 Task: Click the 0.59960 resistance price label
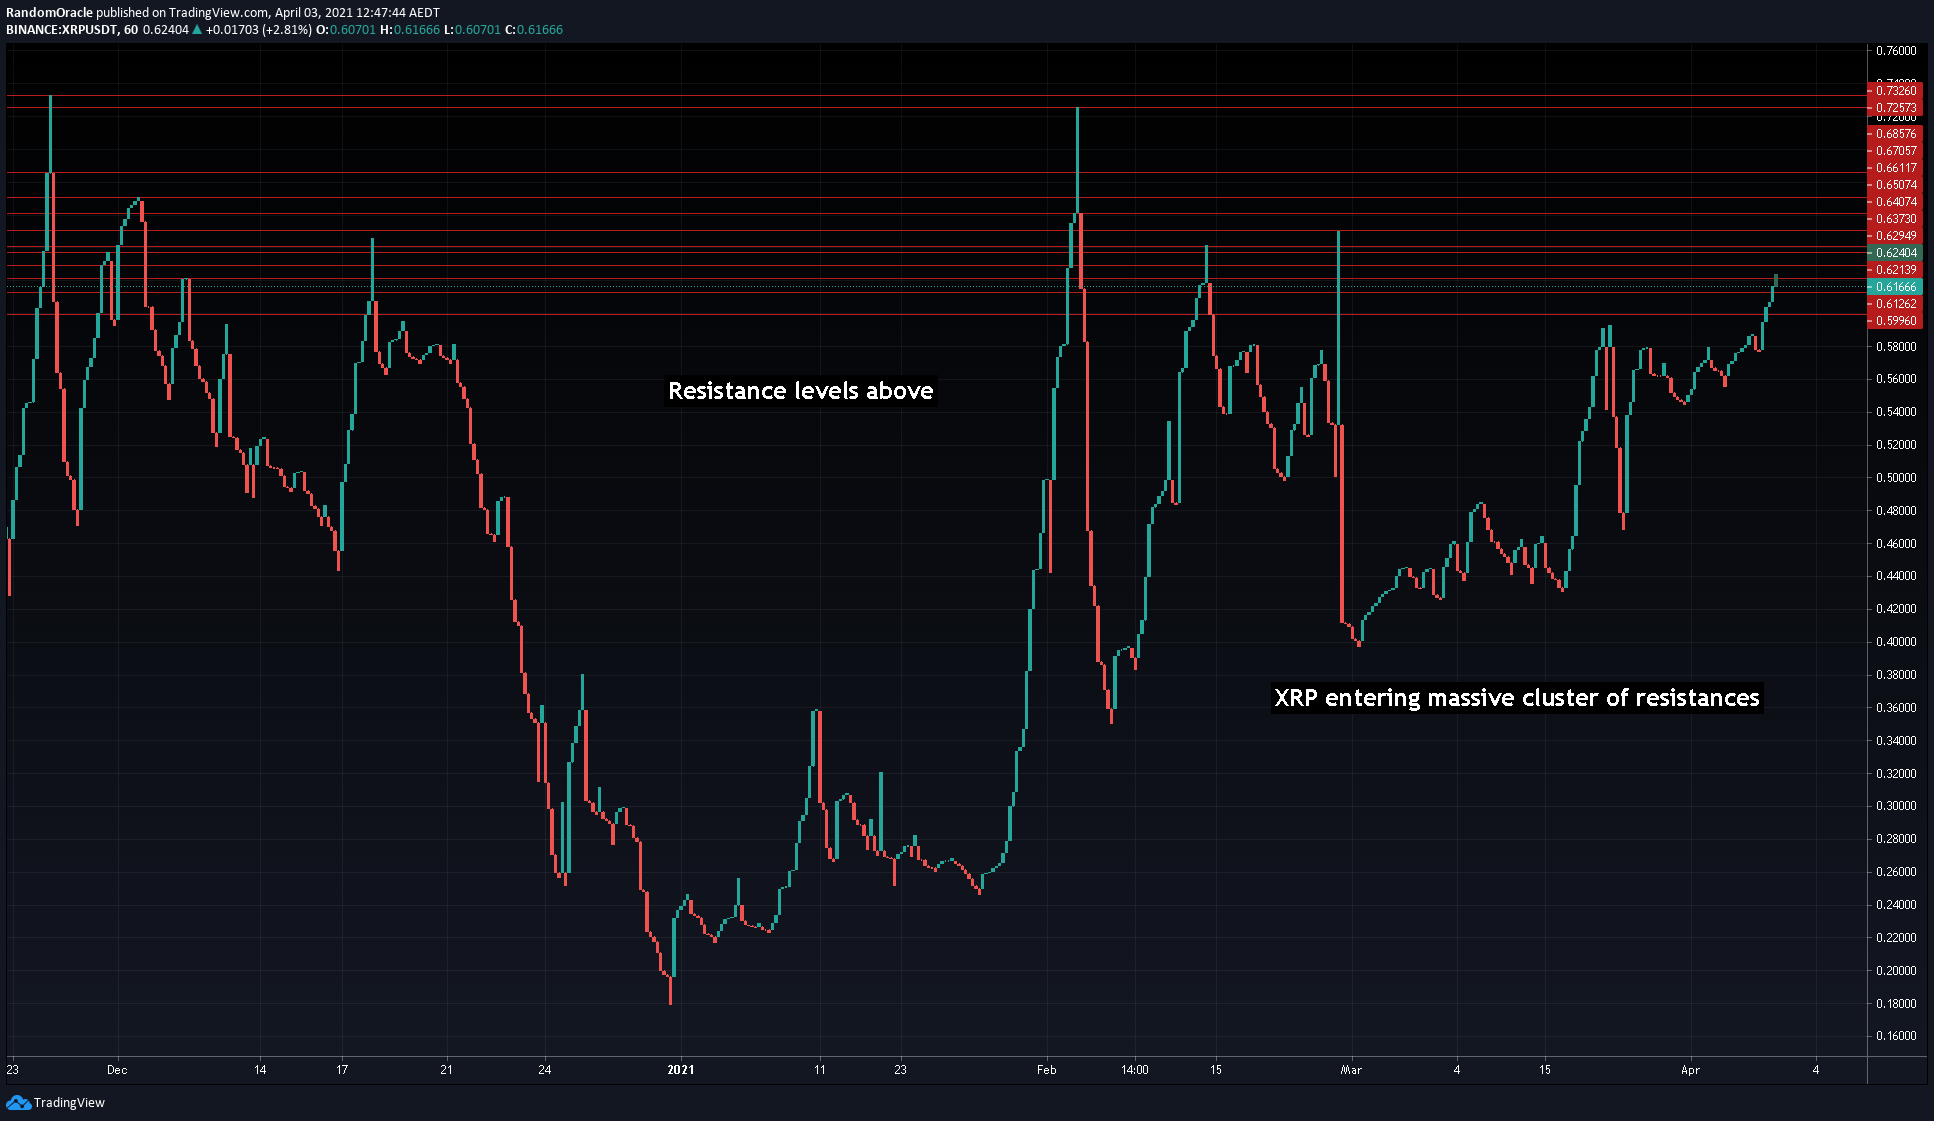coord(1895,321)
